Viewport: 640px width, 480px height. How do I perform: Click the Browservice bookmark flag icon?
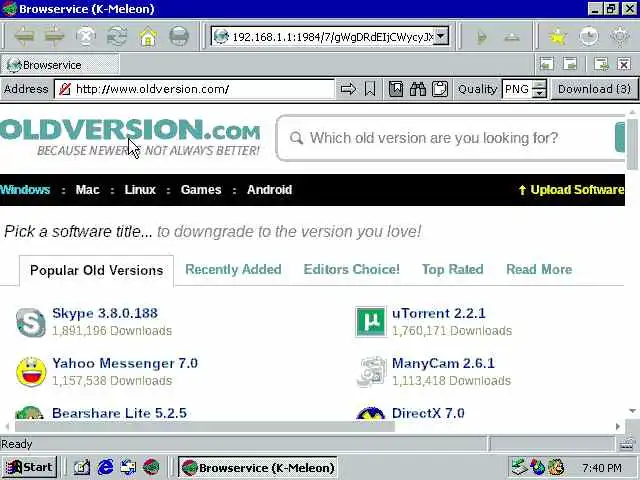370,89
